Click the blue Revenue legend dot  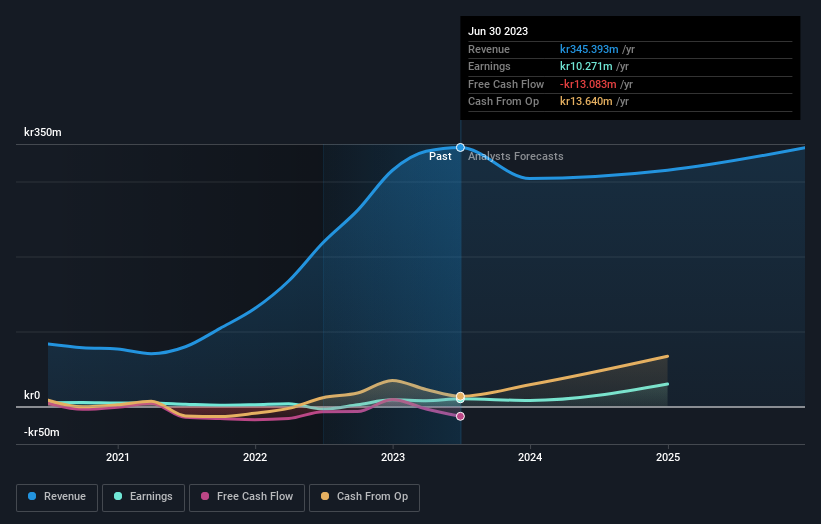tap(32, 496)
